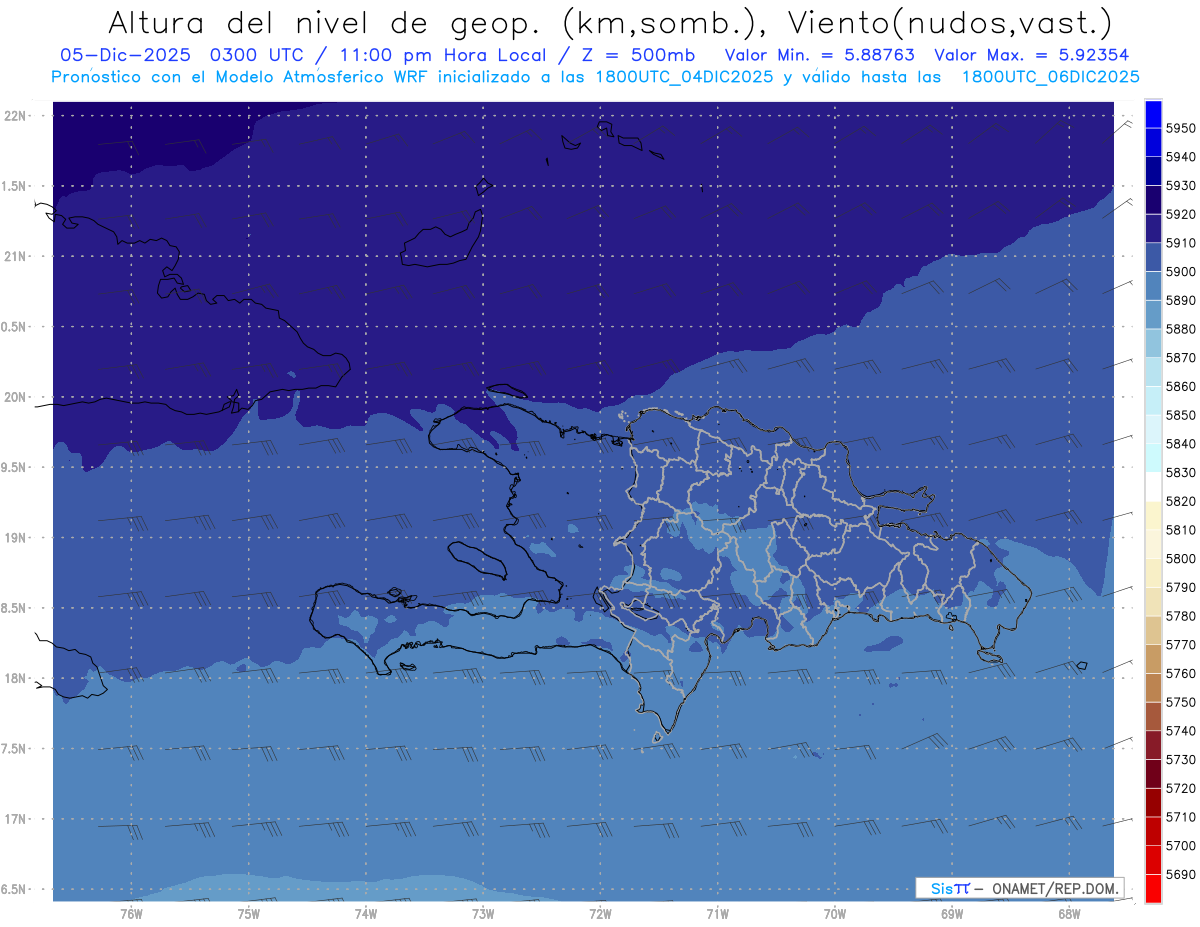This screenshot has height=927, width=1200.
Task: Click the 'Valor Min. = 5.88763' text
Action: (x=820, y=55)
